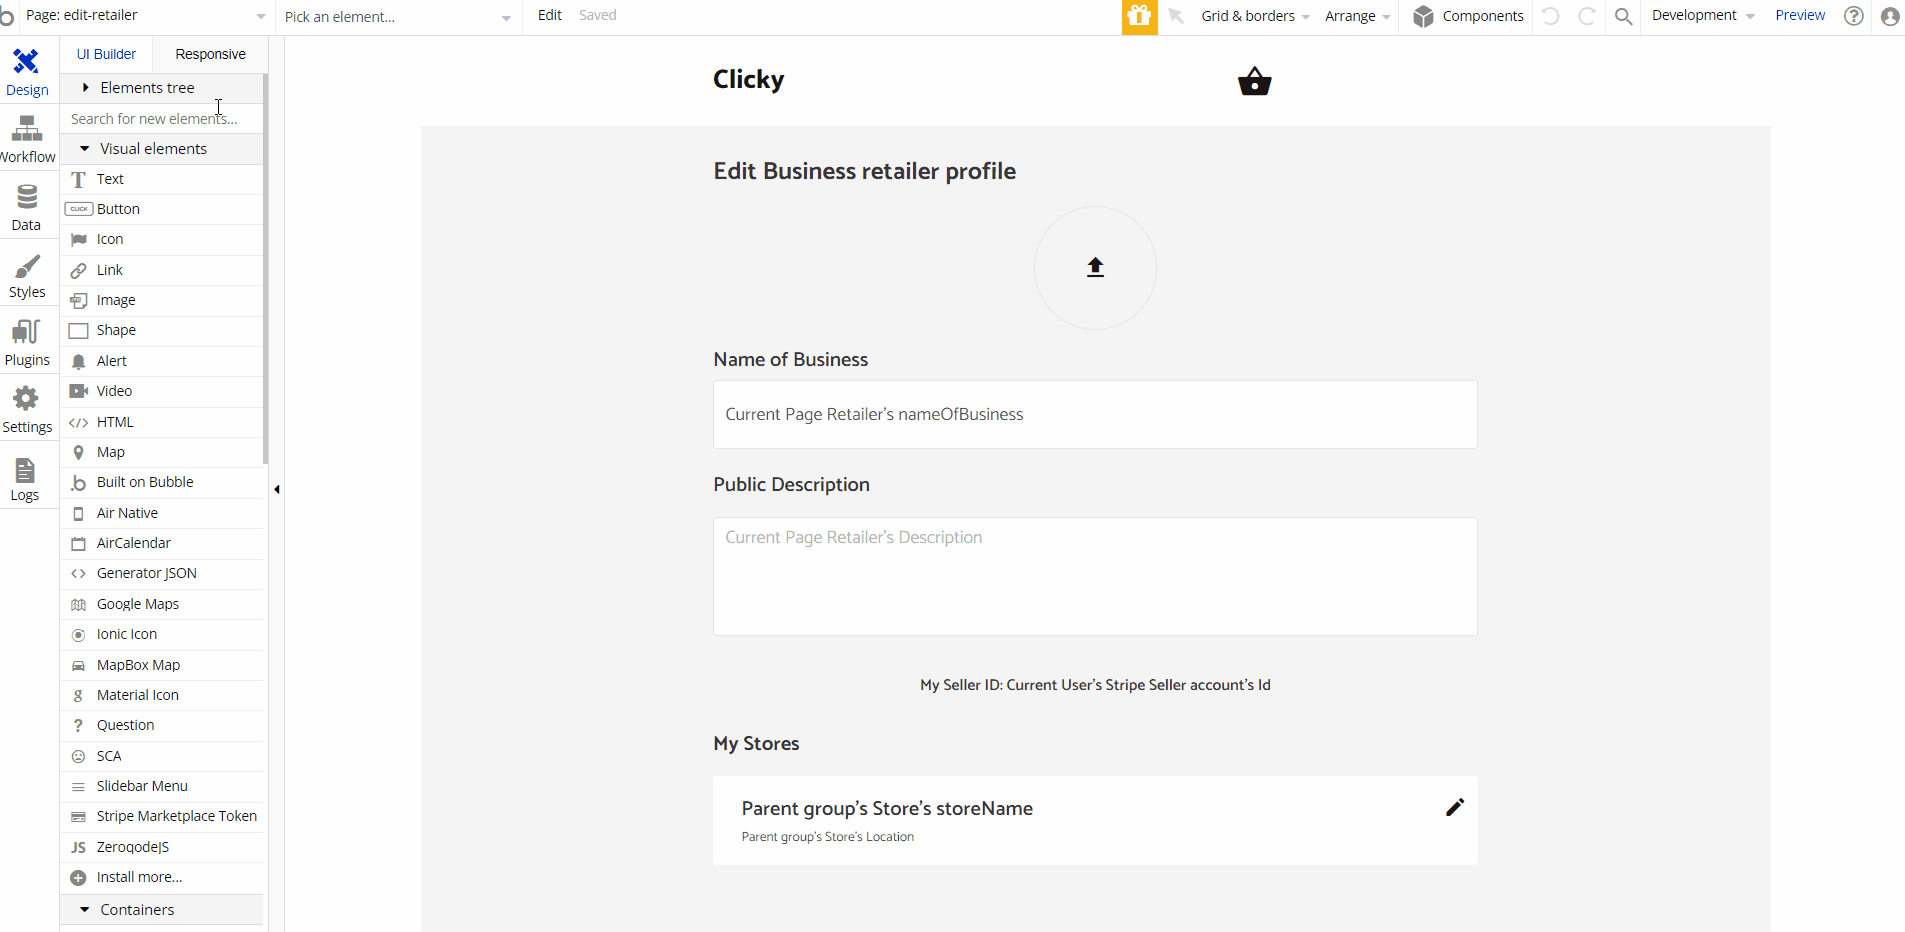Open the Grid & borders dropdown

[x=1255, y=16]
